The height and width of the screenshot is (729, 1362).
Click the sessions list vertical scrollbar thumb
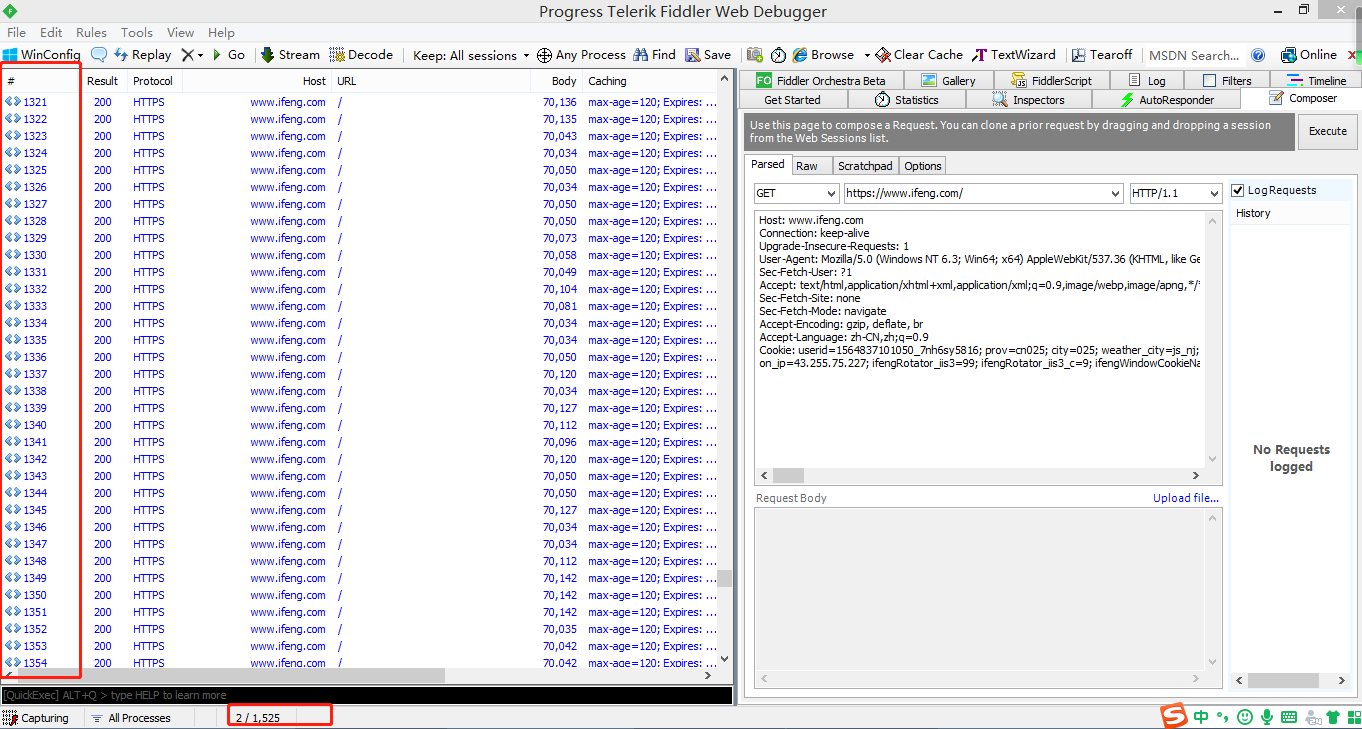click(725, 578)
